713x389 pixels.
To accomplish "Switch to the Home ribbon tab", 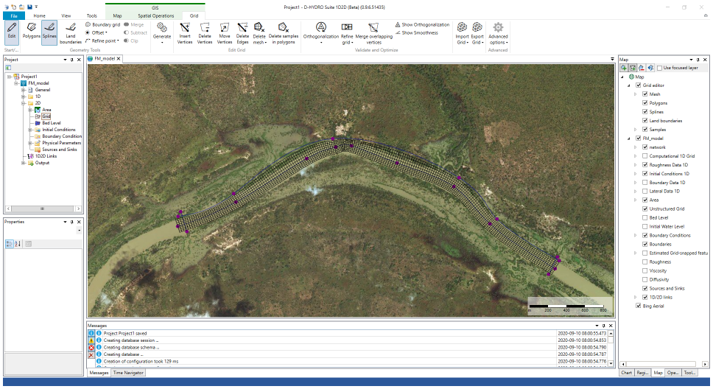I will [x=40, y=16].
